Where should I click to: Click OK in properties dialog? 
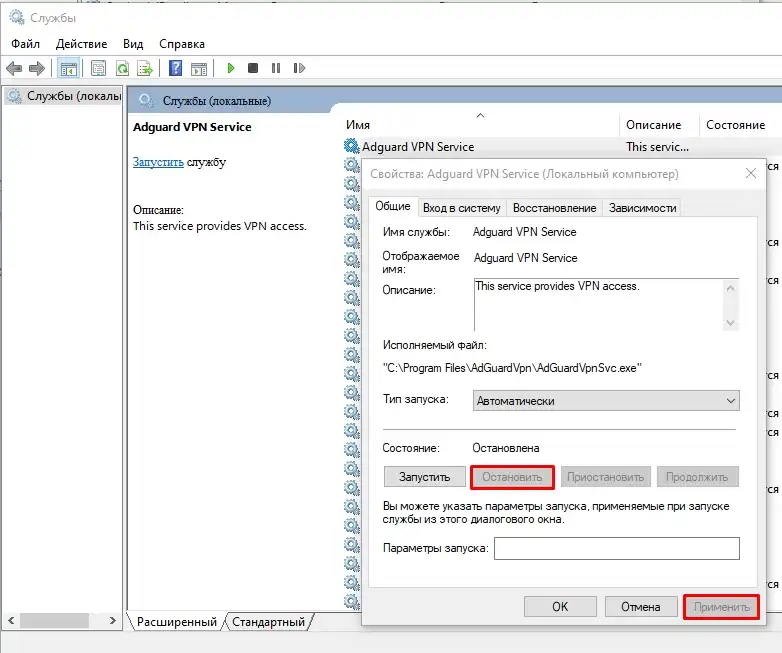pos(560,607)
